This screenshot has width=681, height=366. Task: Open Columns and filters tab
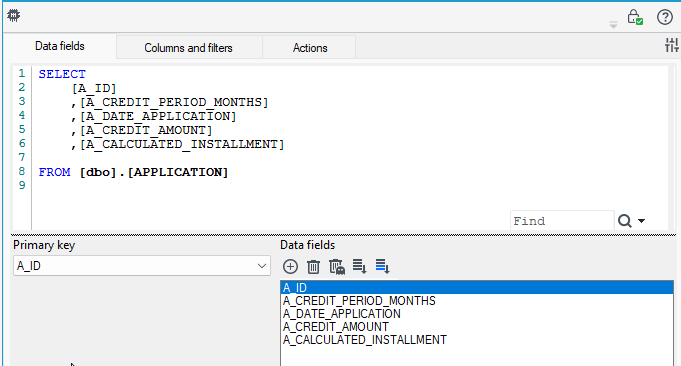point(188,48)
